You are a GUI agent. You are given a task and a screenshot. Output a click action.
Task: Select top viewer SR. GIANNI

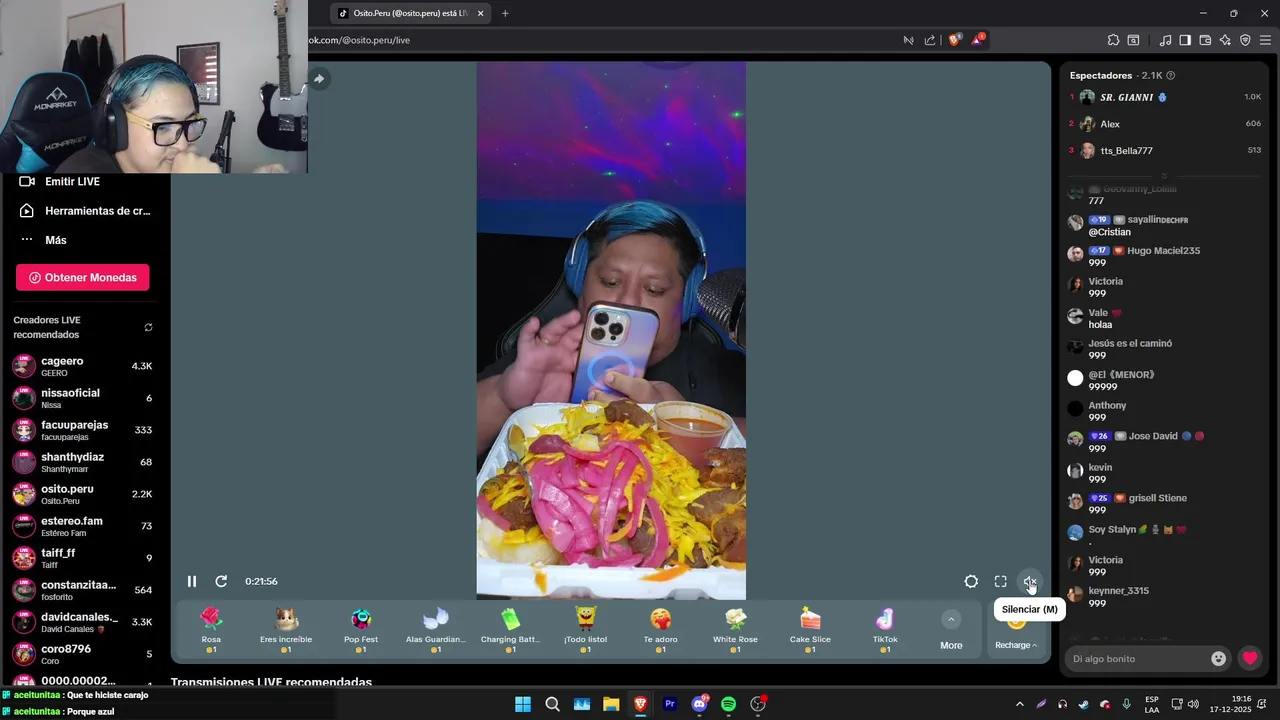click(x=1165, y=97)
